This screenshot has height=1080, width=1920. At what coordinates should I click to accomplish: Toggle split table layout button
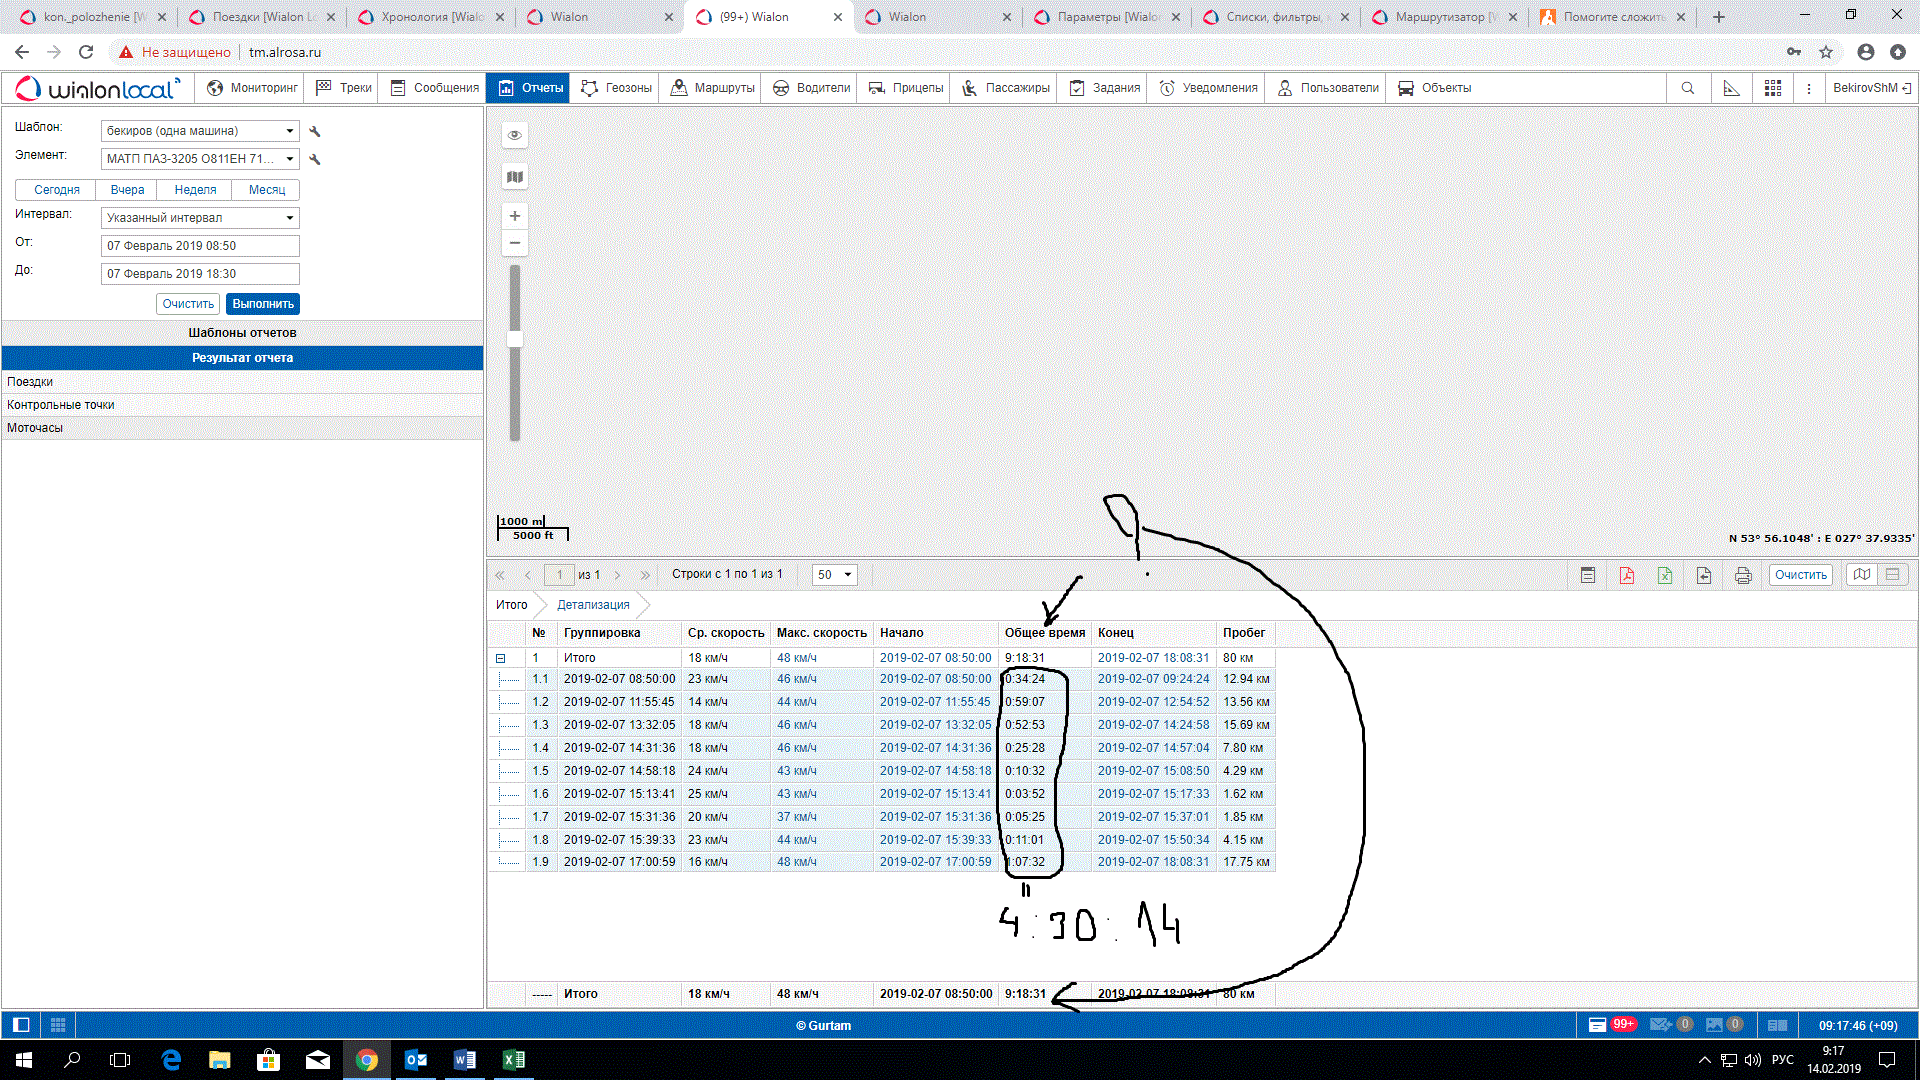click(1893, 575)
